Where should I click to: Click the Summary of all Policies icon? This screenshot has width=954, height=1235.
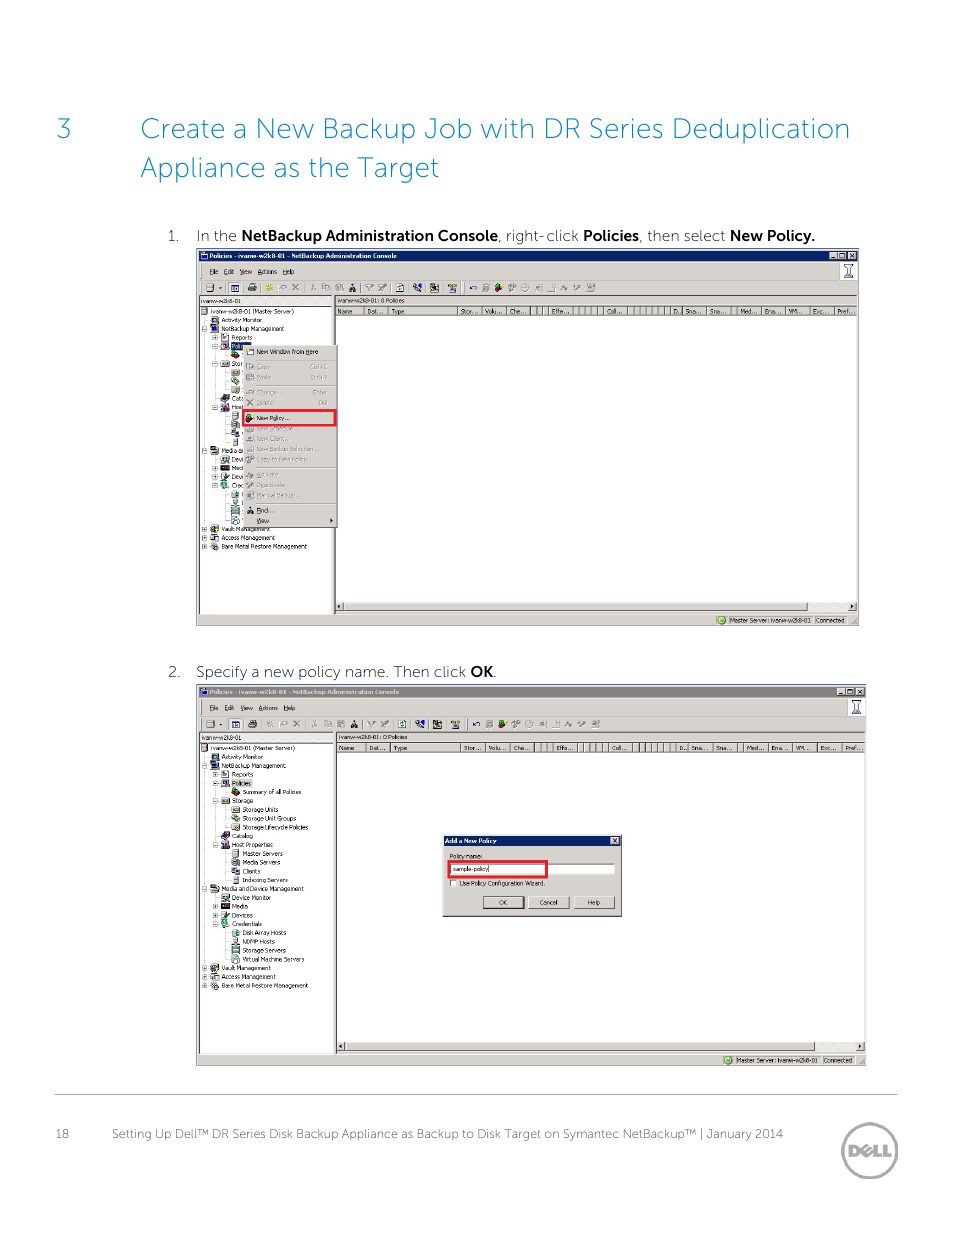coord(236,792)
